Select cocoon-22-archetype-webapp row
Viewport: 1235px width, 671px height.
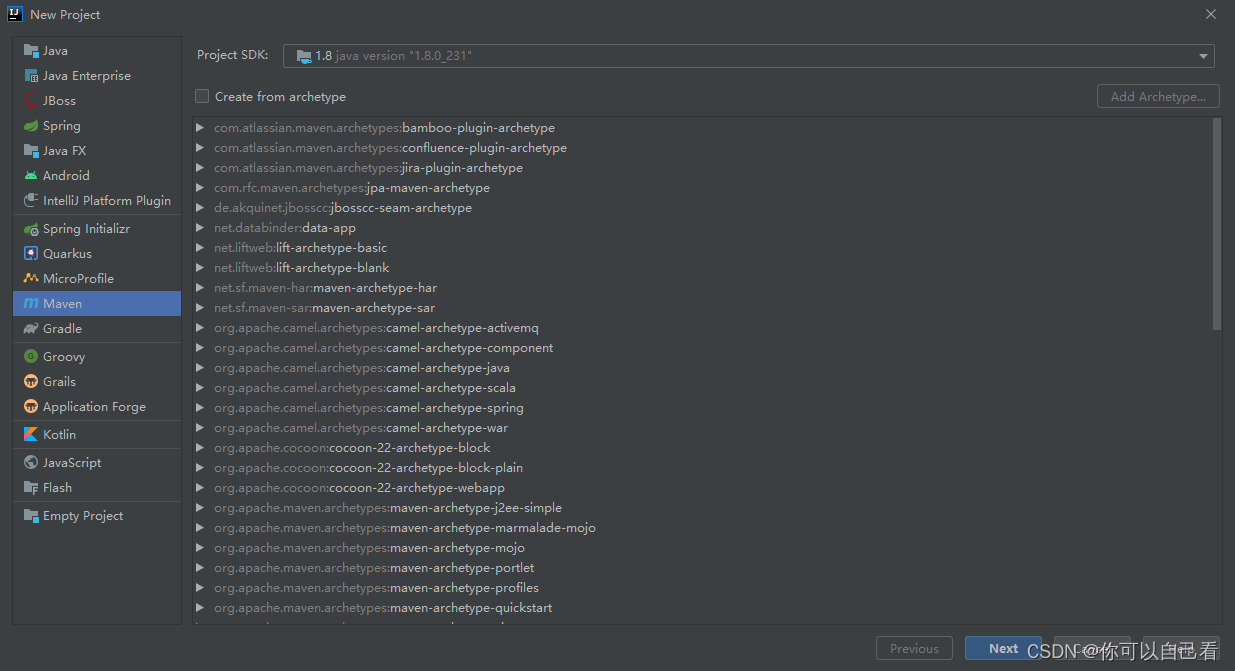(702, 488)
